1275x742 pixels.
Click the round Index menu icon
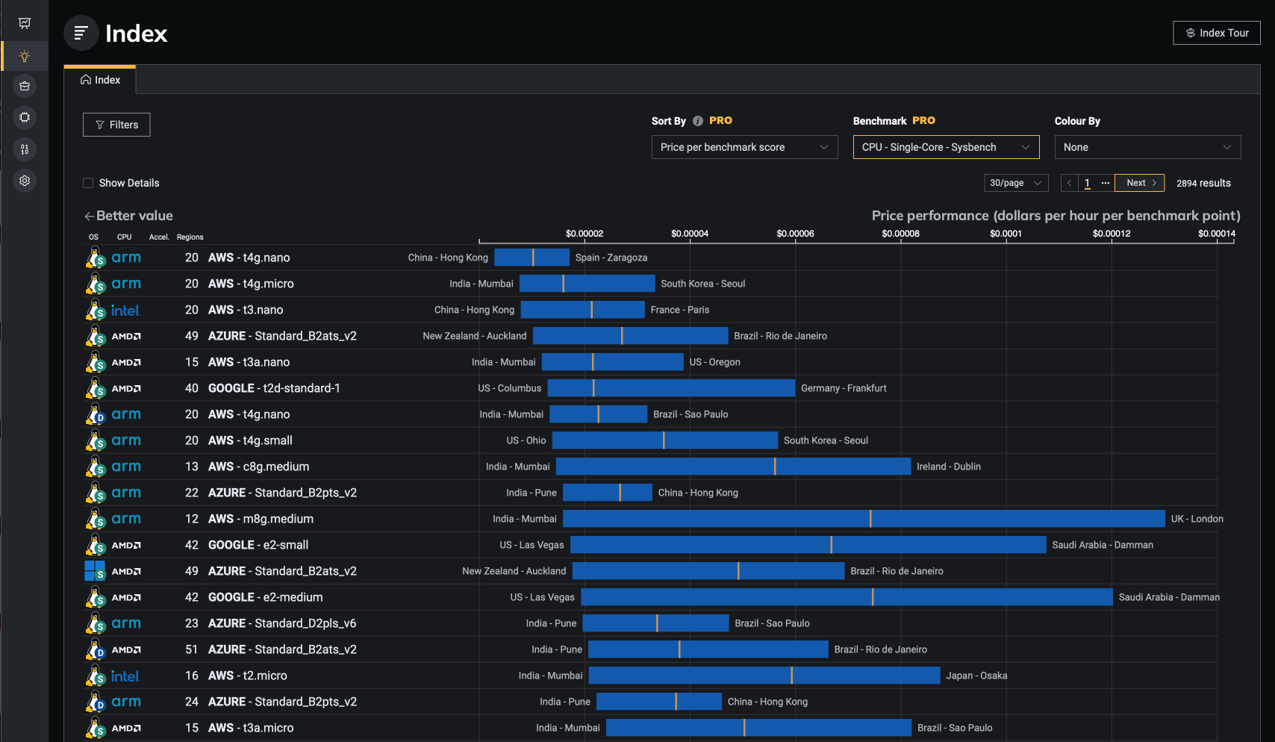[x=81, y=33]
